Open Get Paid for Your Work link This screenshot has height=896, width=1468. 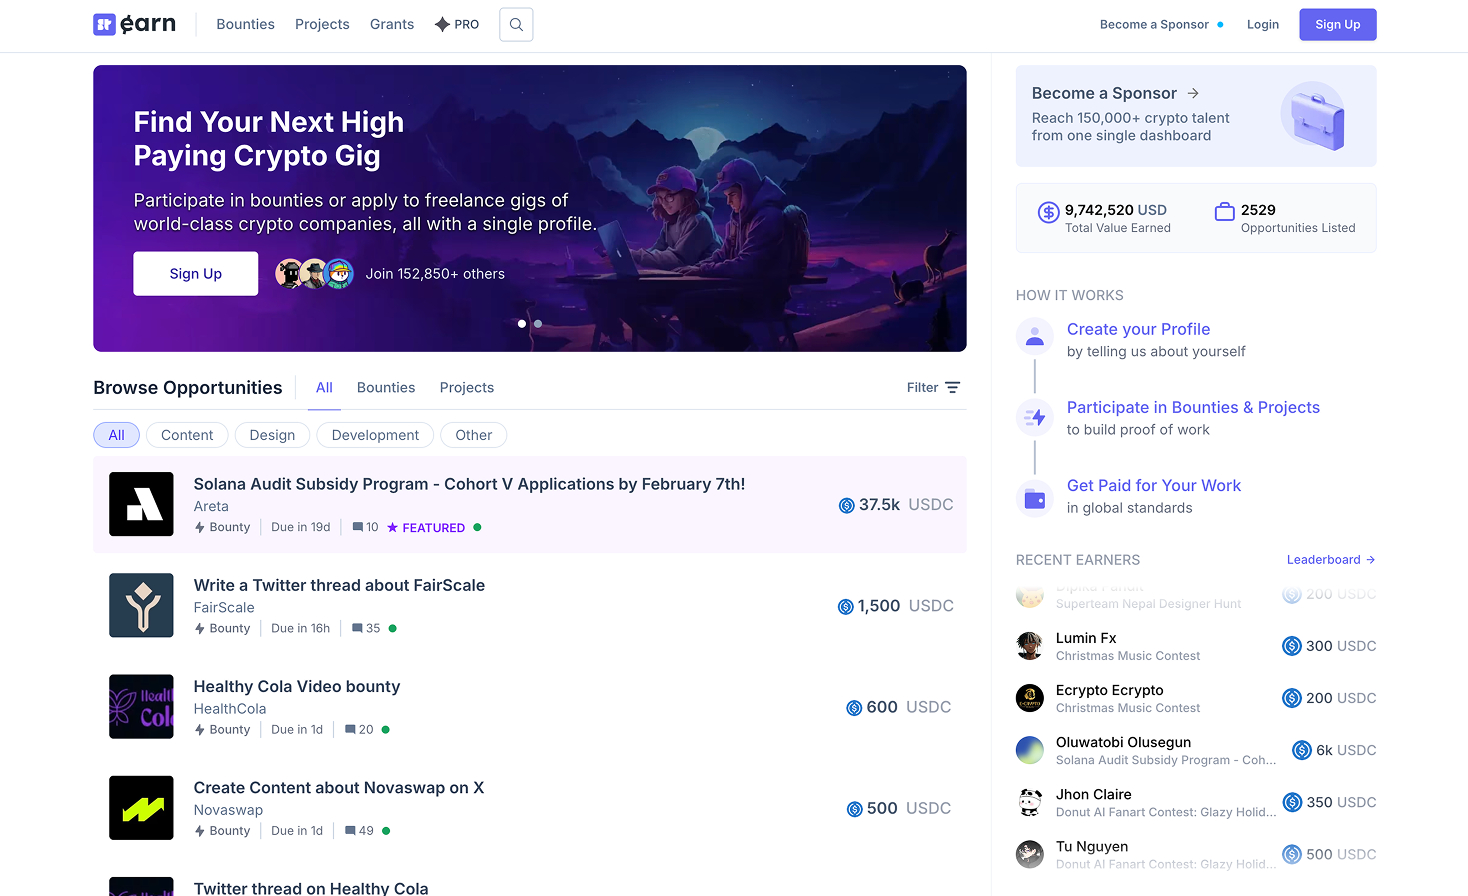point(1153,485)
